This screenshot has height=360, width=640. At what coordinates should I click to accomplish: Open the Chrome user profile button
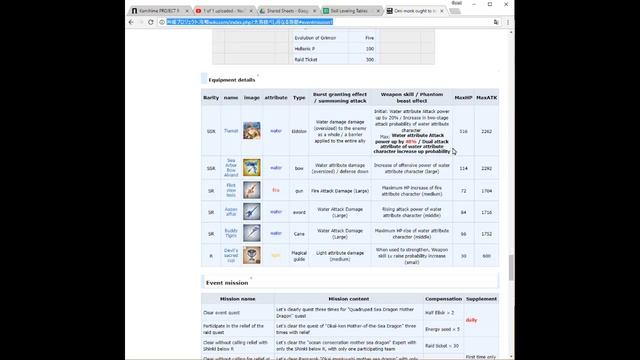(x=457, y=3)
